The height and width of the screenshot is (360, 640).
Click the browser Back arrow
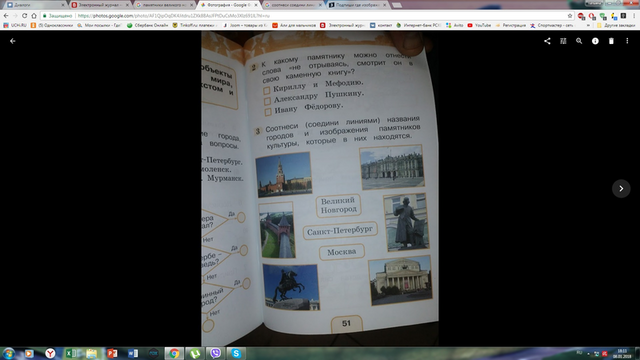click(6, 16)
